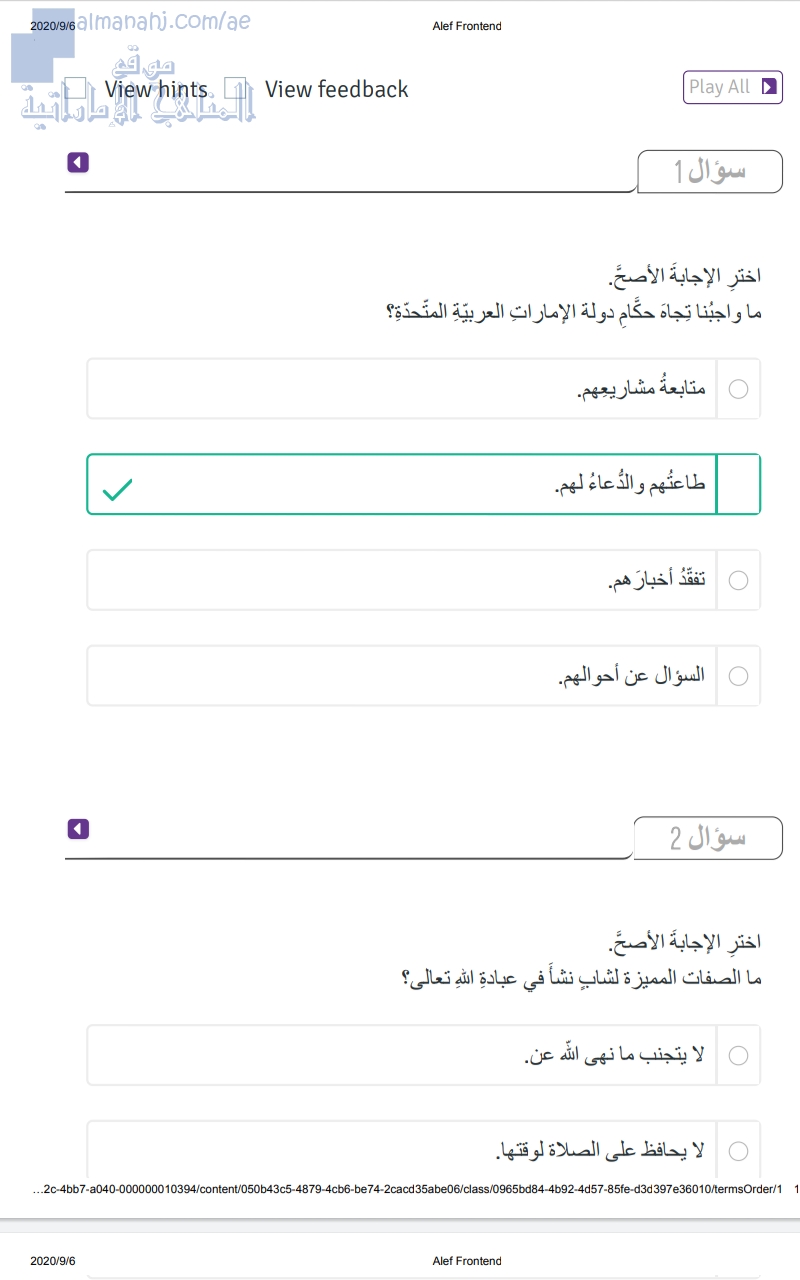The width and height of the screenshot is (800, 1280).
Task: Click the selector box of answer طاعتهم والدعاء لهم
Action: [738, 485]
